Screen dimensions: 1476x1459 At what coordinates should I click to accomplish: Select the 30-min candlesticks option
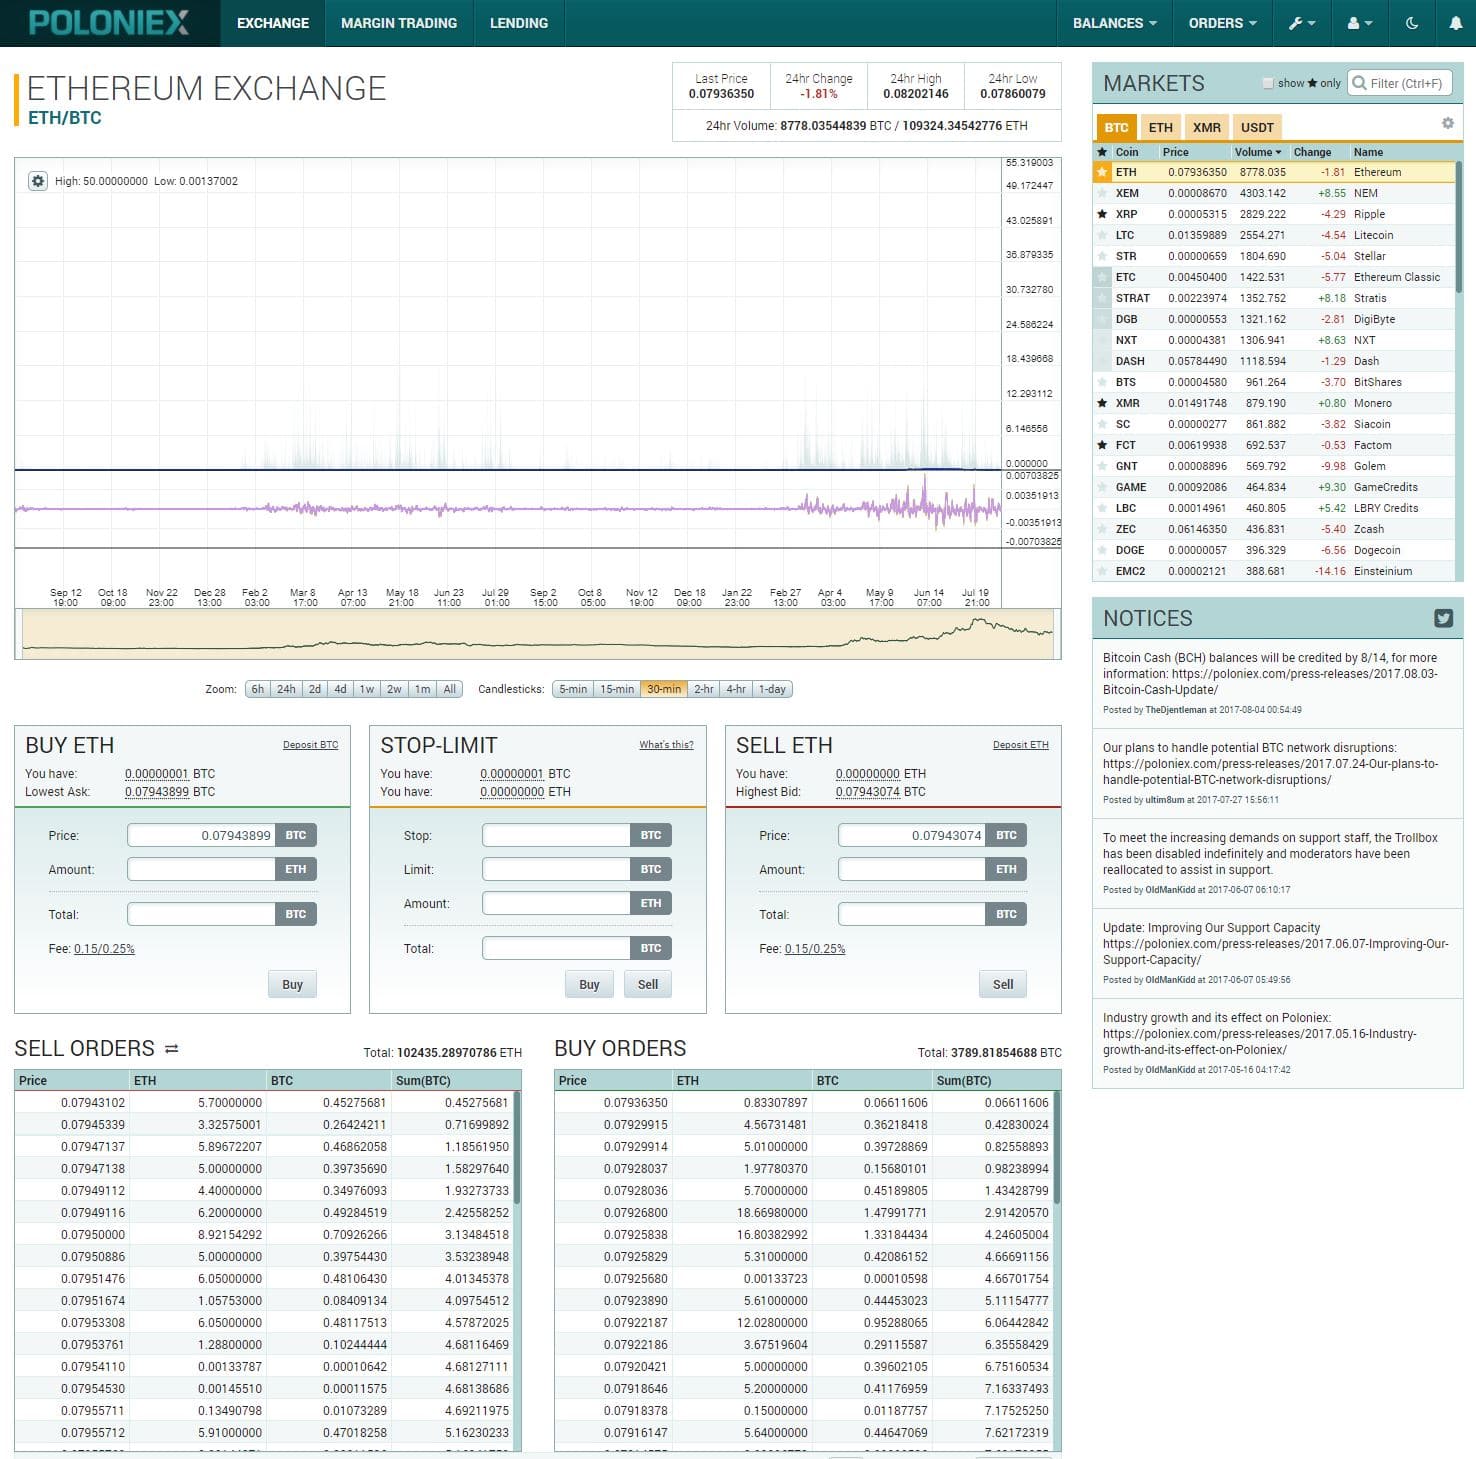point(662,689)
